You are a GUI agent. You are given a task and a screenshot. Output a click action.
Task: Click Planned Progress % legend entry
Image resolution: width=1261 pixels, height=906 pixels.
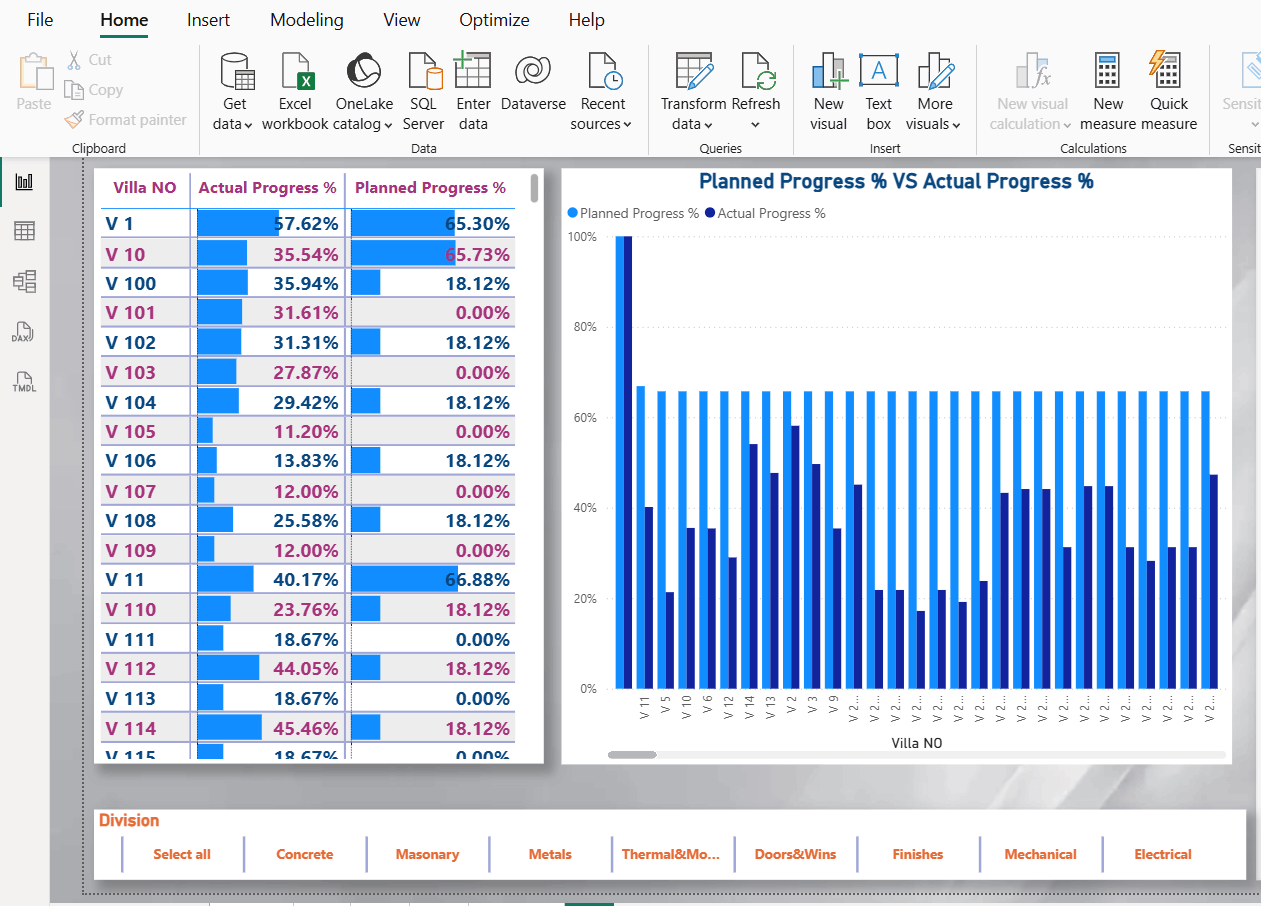point(633,213)
